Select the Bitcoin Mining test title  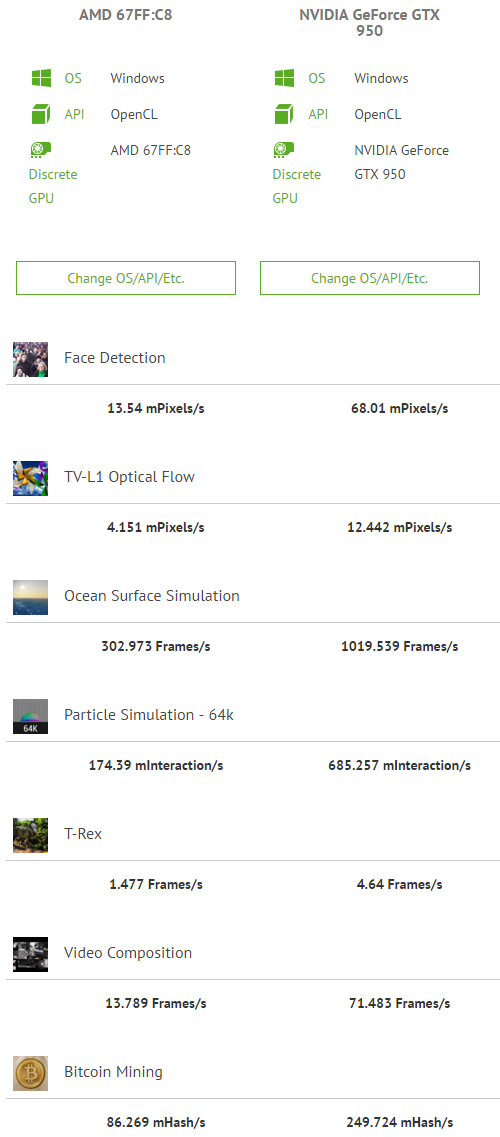(113, 1071)
